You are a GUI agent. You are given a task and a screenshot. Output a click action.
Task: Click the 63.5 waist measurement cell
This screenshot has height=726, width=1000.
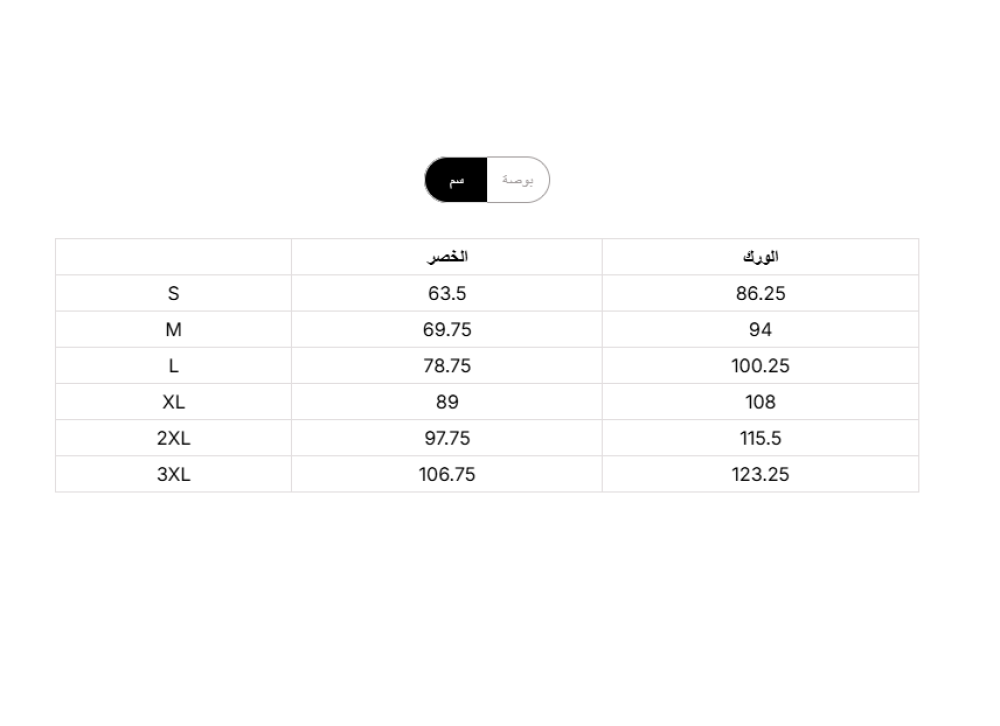click(x=447, y=294)
